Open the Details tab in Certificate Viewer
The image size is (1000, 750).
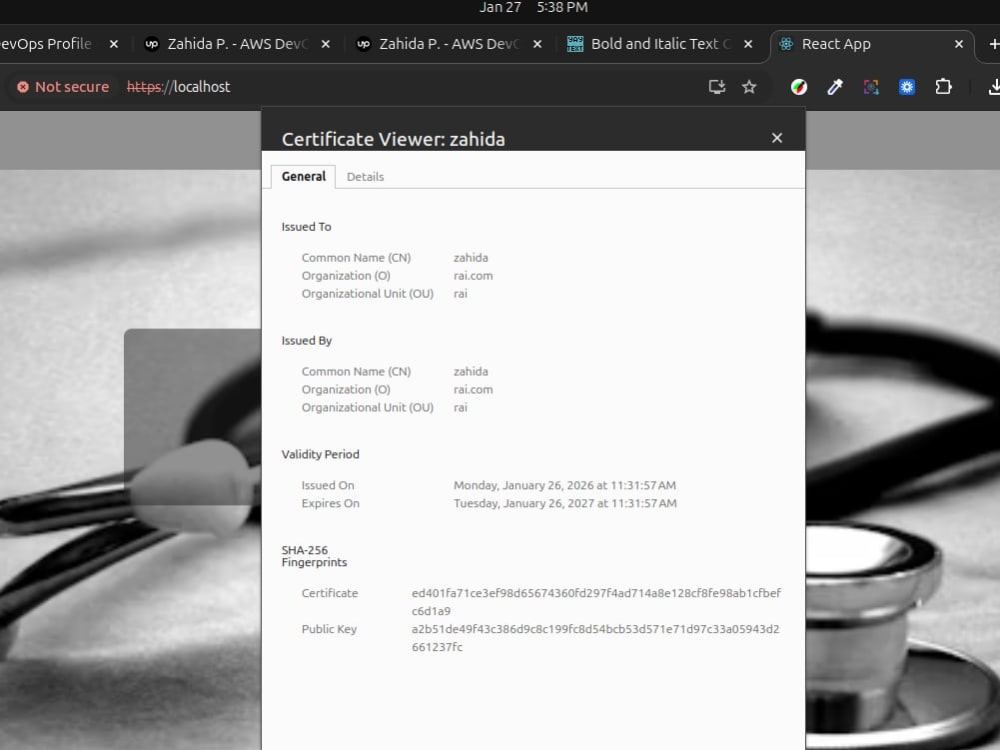pos(365,177)
